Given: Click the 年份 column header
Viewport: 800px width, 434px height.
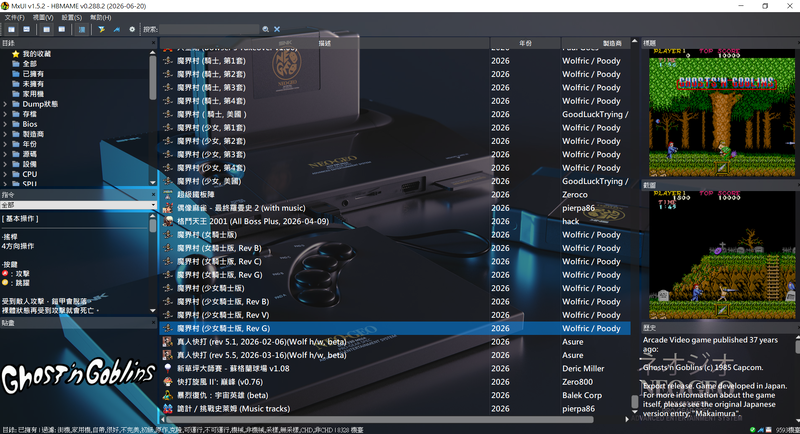Looking at the screenshot, I should click(x=526, y=43).
